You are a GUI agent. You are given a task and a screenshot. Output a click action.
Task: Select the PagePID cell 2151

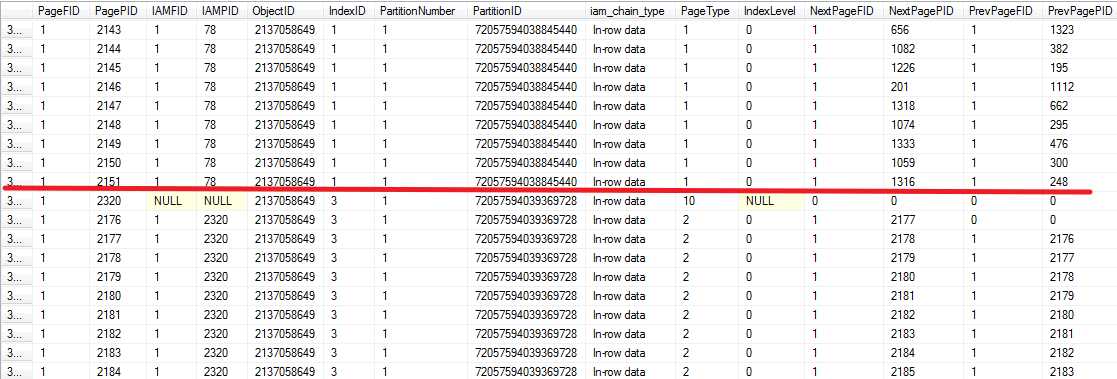[x=118, y=182]
